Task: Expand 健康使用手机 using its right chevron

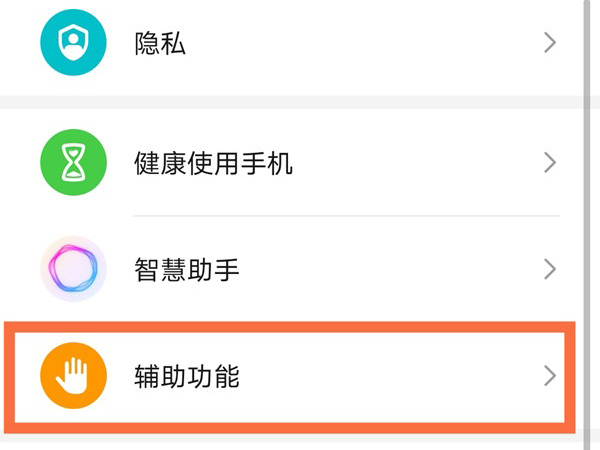Action: pos(549,162)
